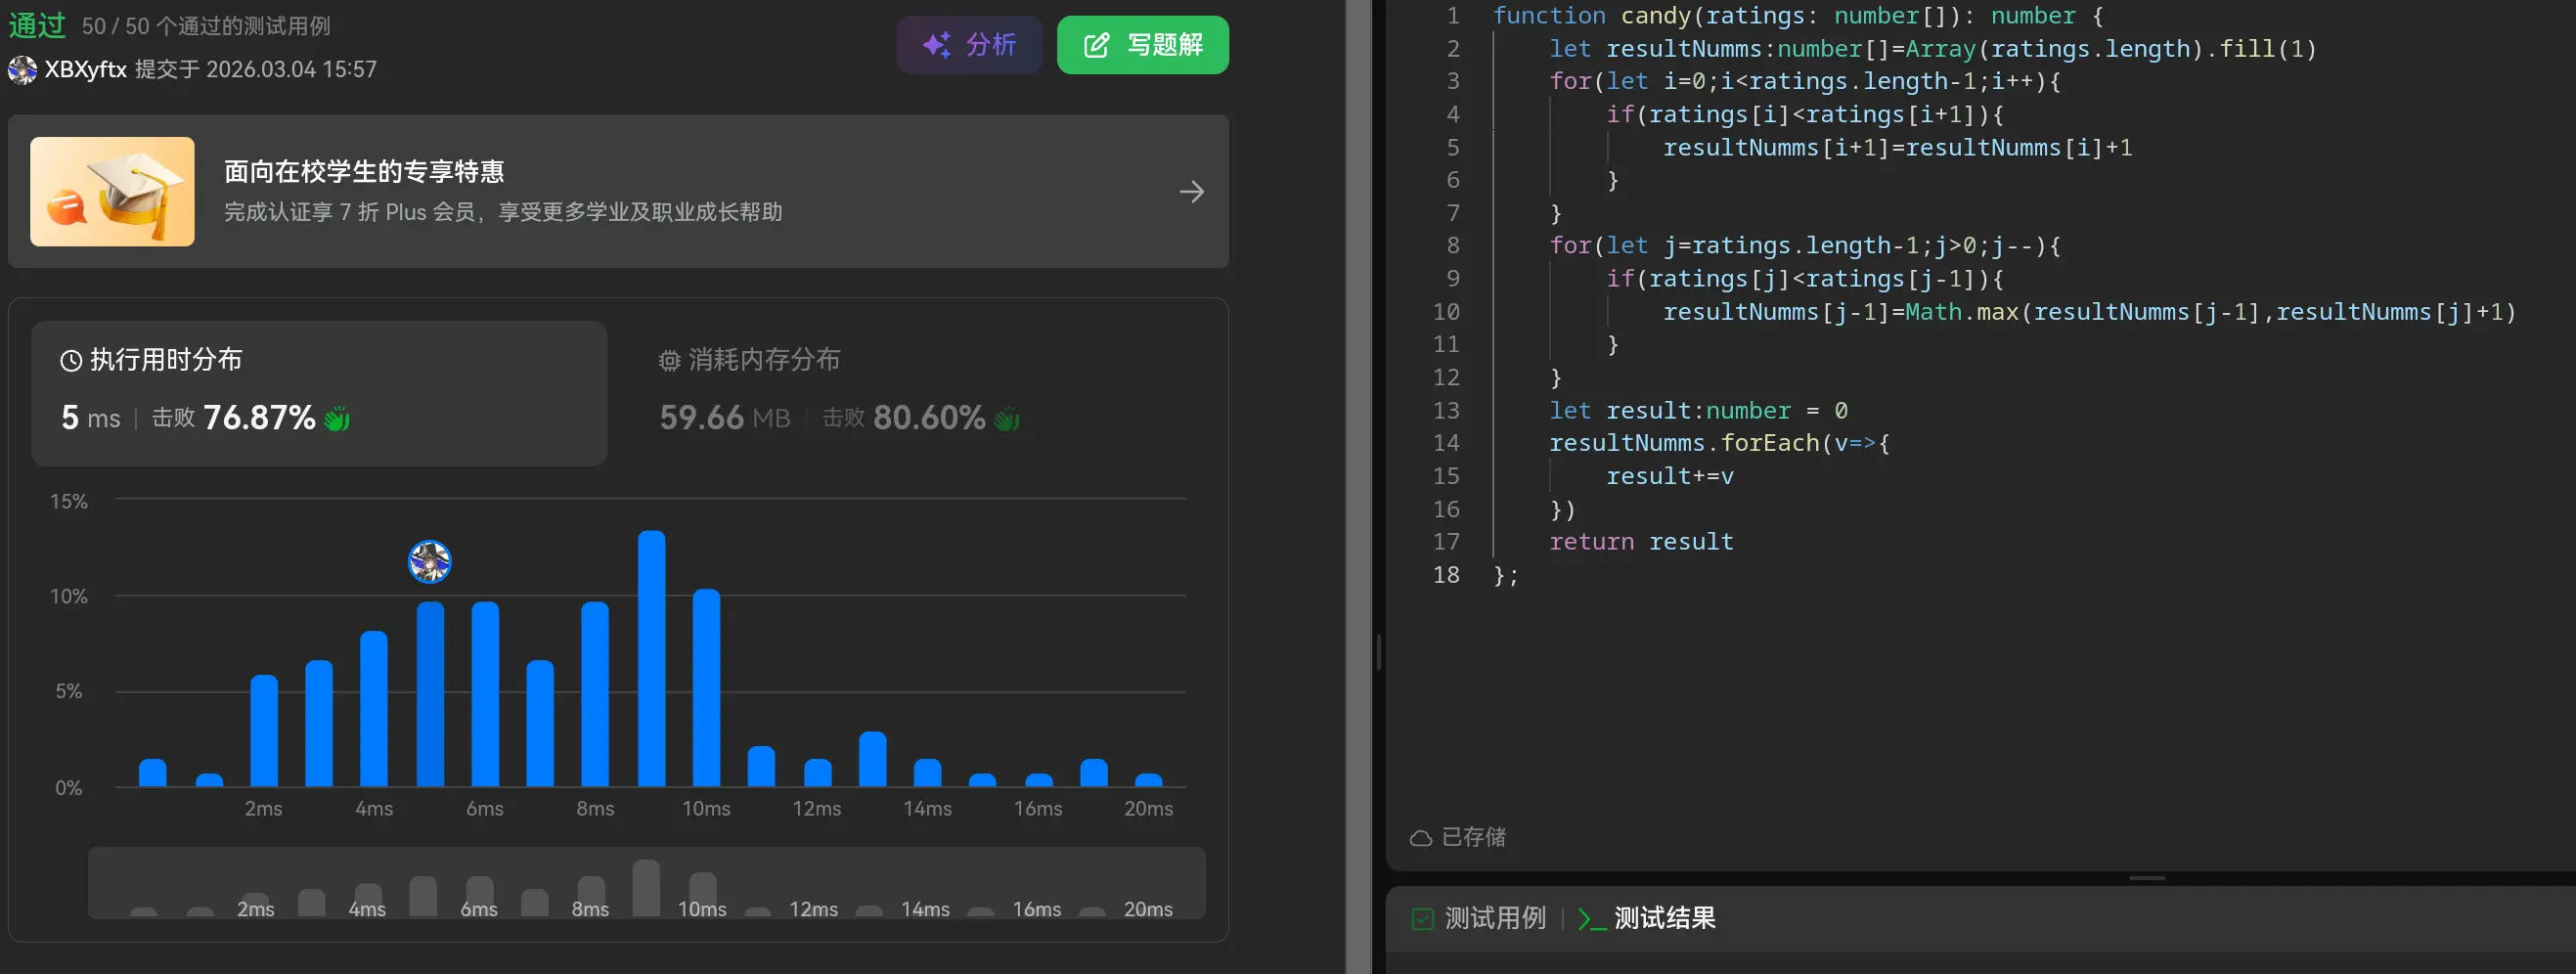Click the chip icon beside 消耗内存分布
The width and height of the screenshot is (2576, 974).
[x=669, y=361]
